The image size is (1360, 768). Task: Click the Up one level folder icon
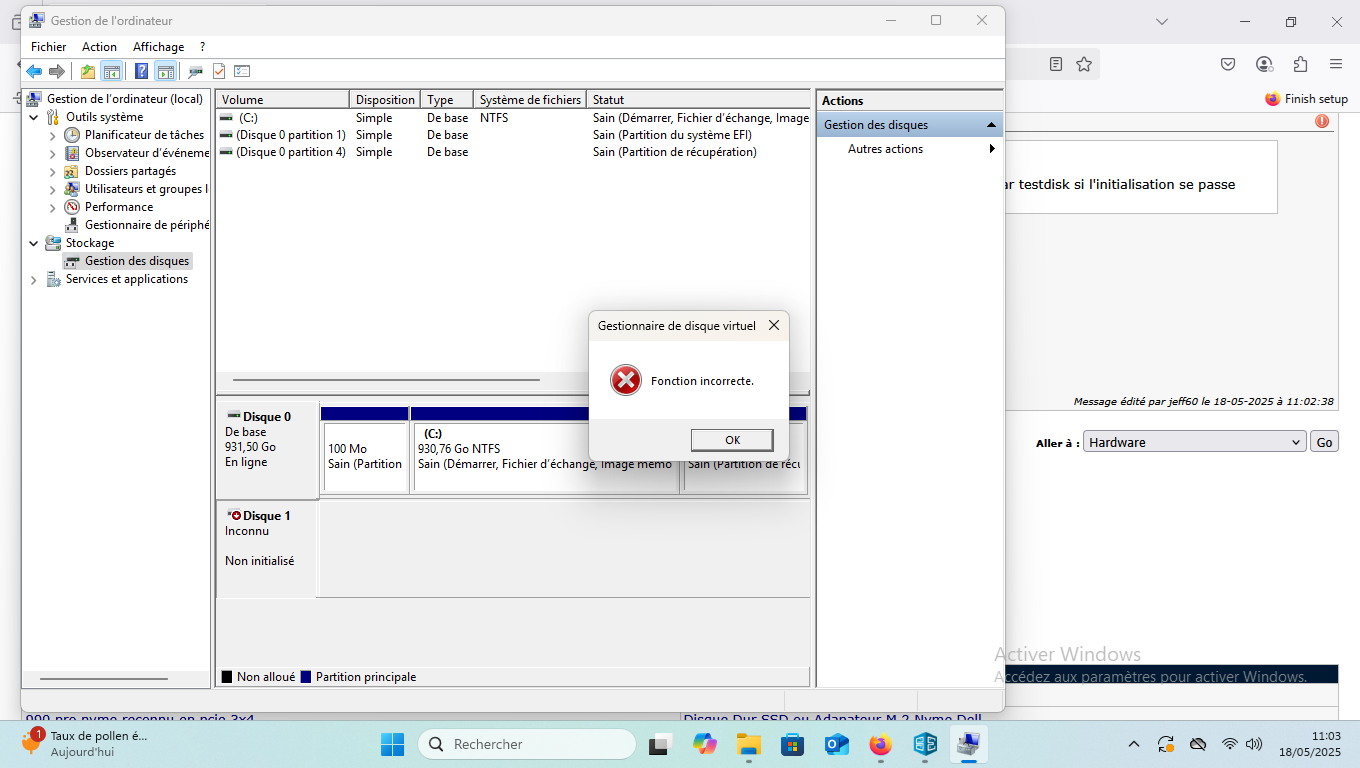(88, 71)
